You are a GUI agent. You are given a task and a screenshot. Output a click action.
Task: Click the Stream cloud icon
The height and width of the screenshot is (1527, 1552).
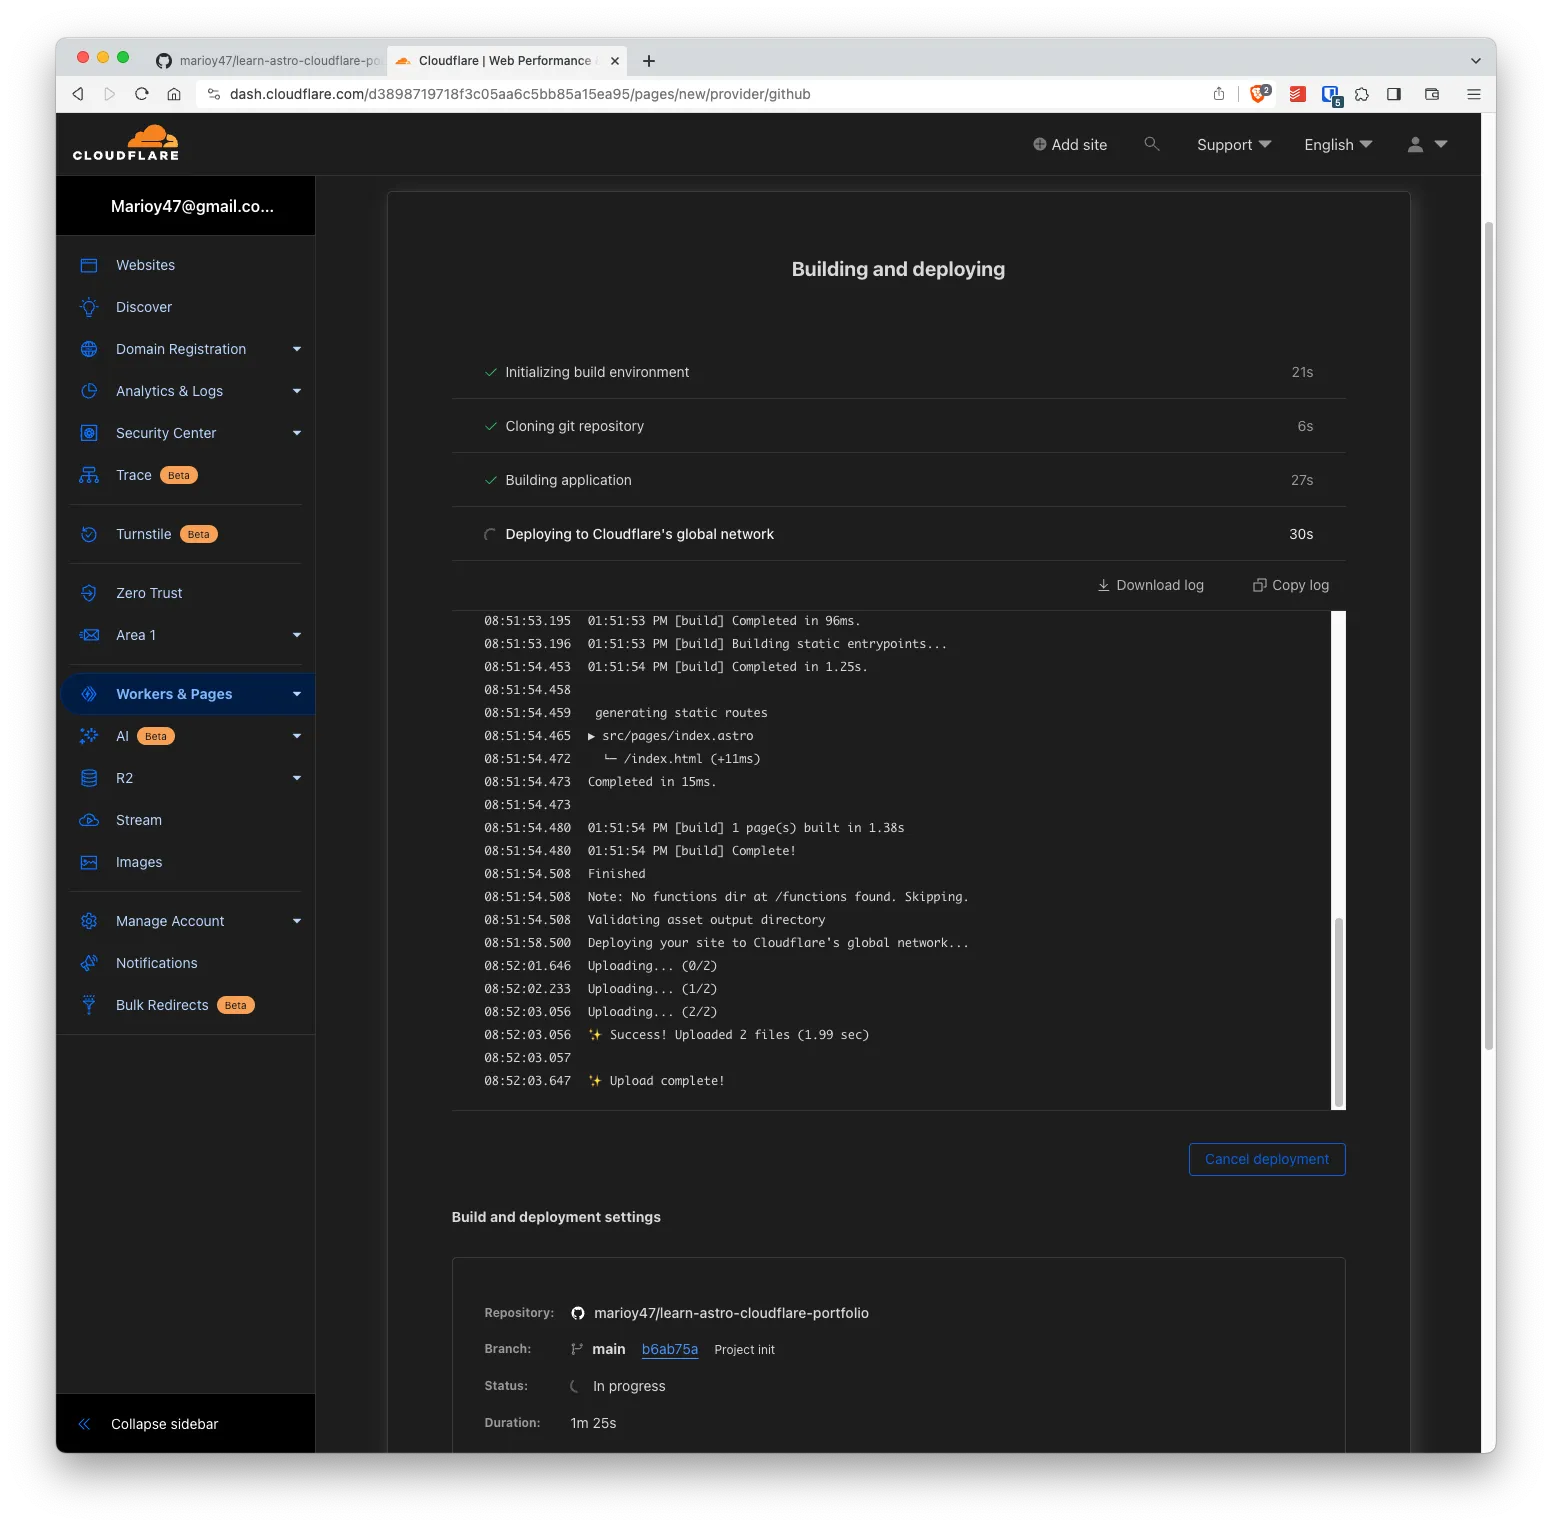89,820
